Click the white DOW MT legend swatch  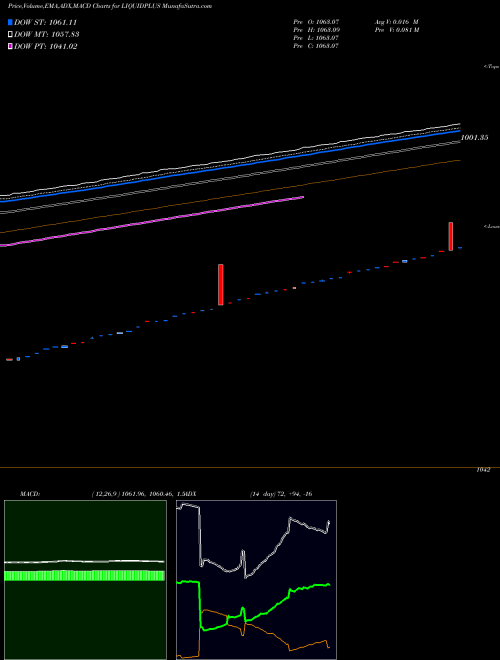pyautogui.click(x=10, y=34)
